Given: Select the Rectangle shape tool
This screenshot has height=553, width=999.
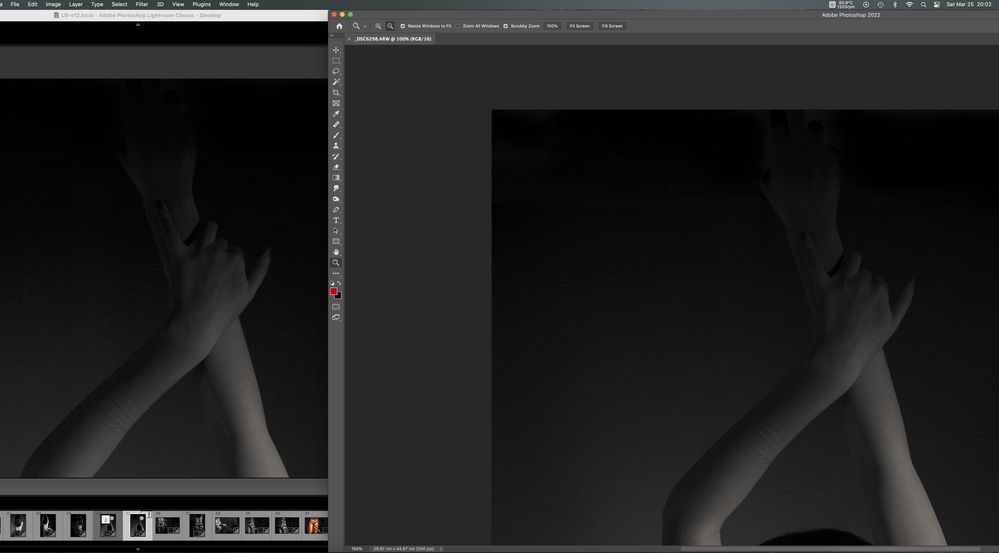Looking at the screenshot, I should pyautogui.click(x=336, y=241).
